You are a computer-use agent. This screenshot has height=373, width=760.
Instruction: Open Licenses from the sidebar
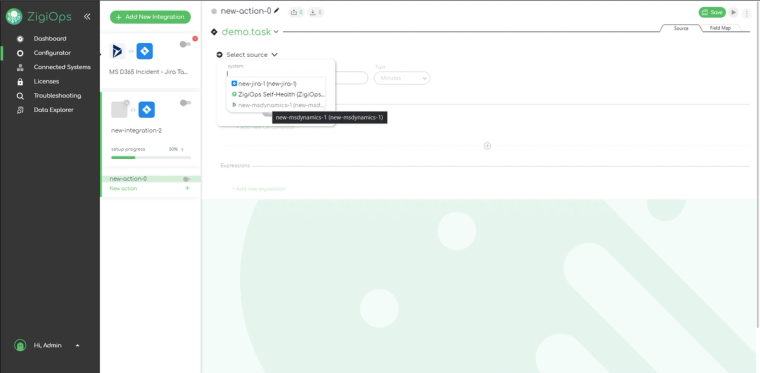point(46,81)
